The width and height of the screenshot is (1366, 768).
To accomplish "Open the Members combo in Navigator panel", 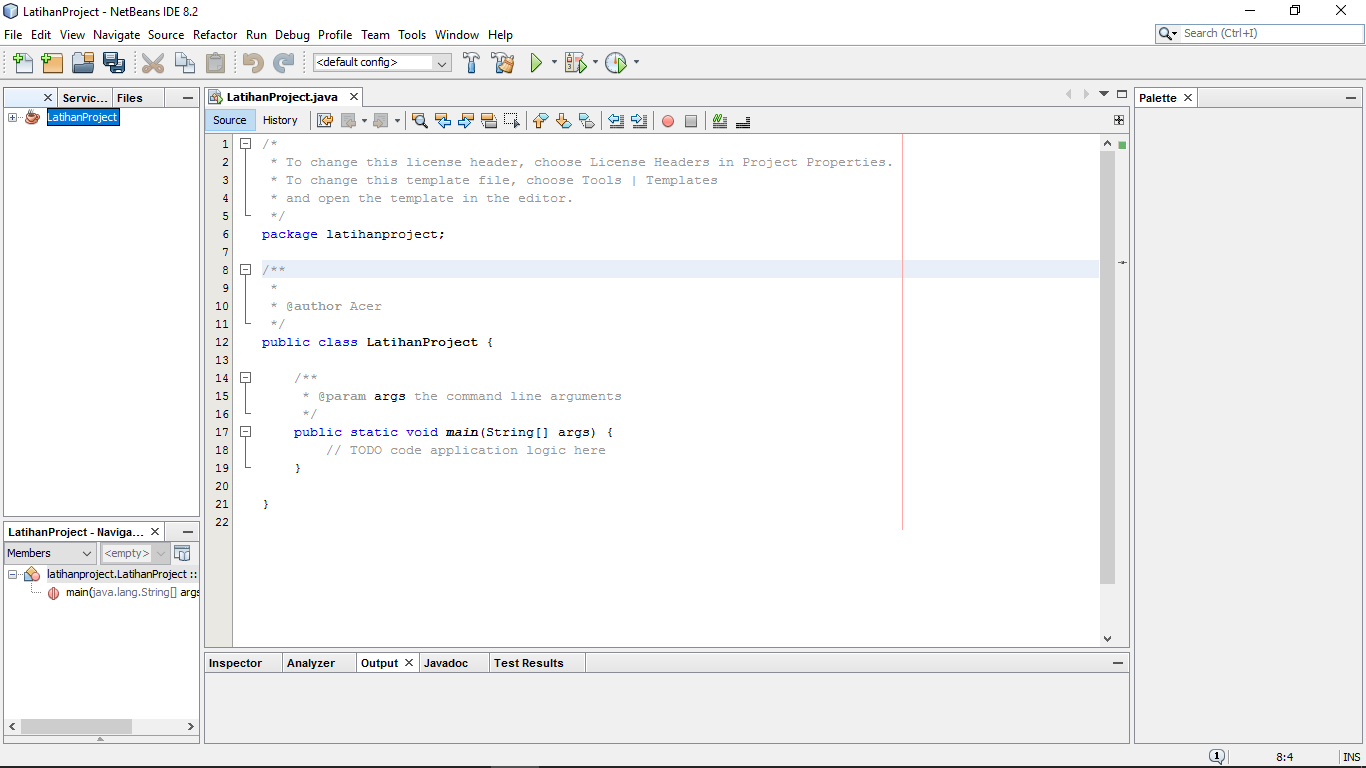I will (x=48, y=553).
